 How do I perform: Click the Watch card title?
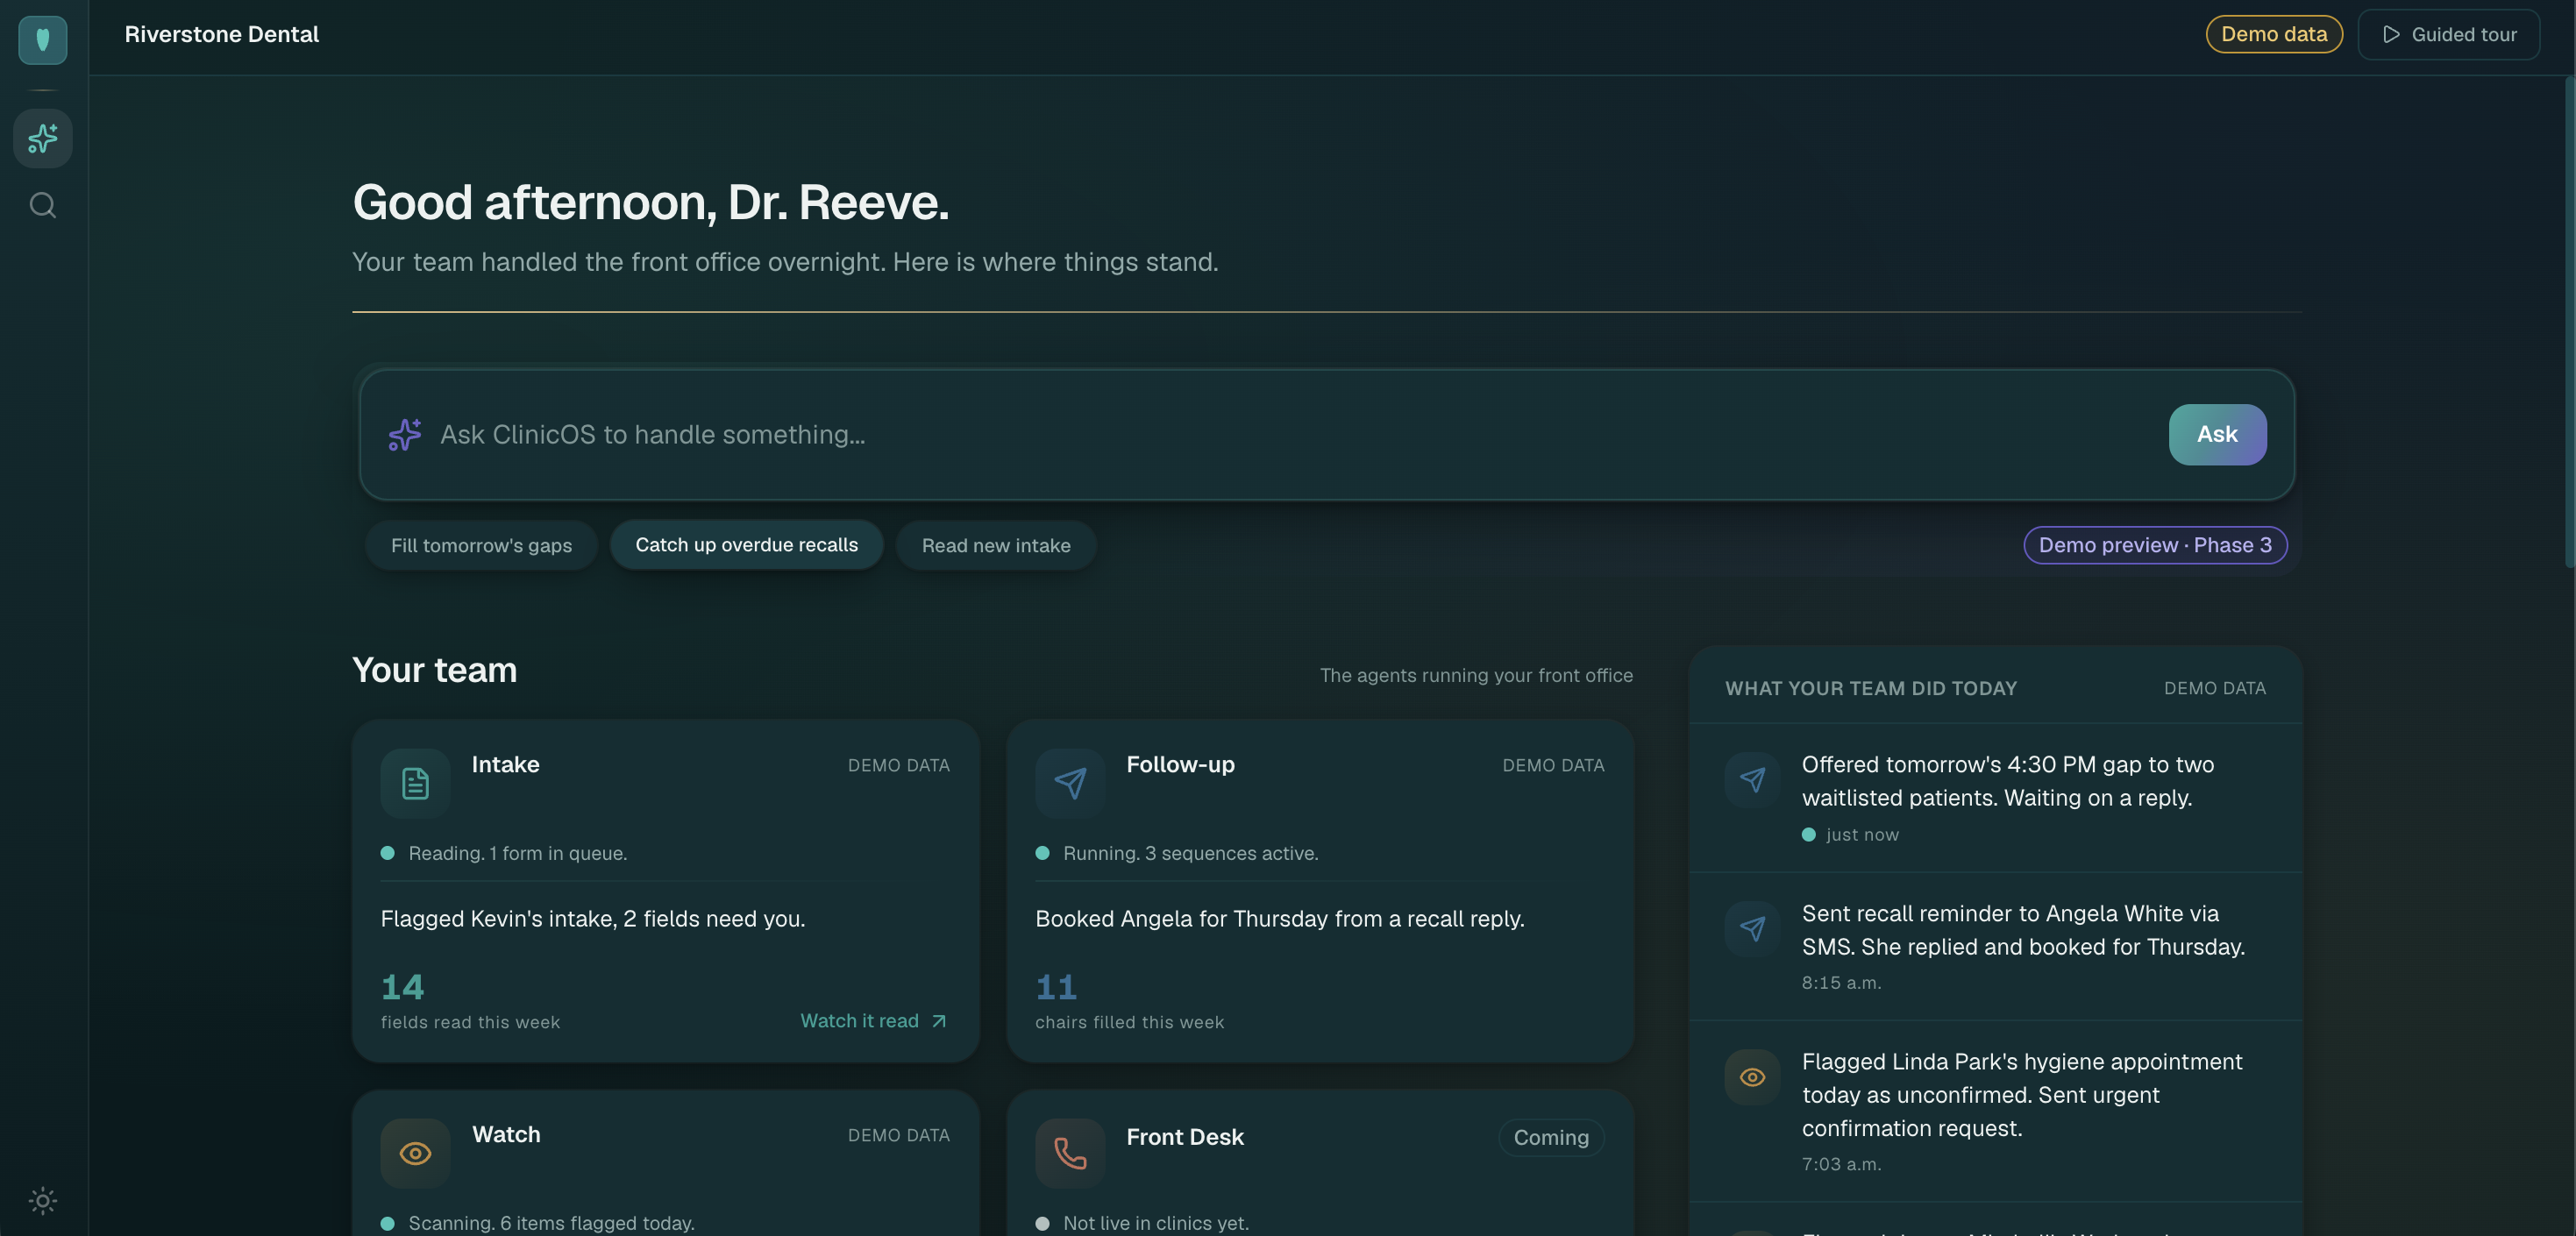click(x=506, y=1135)
